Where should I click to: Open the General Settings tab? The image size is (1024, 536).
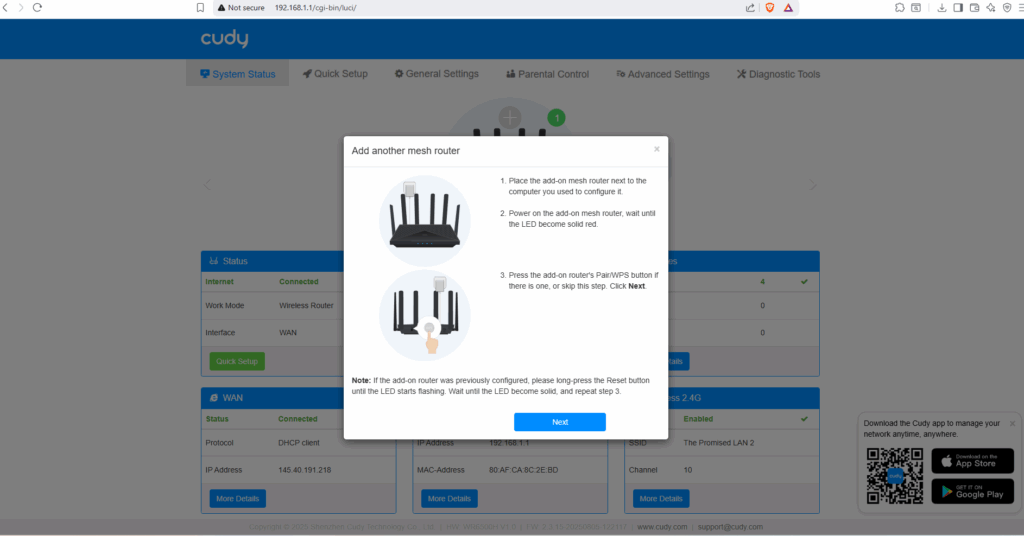click(x=436, y=74)
